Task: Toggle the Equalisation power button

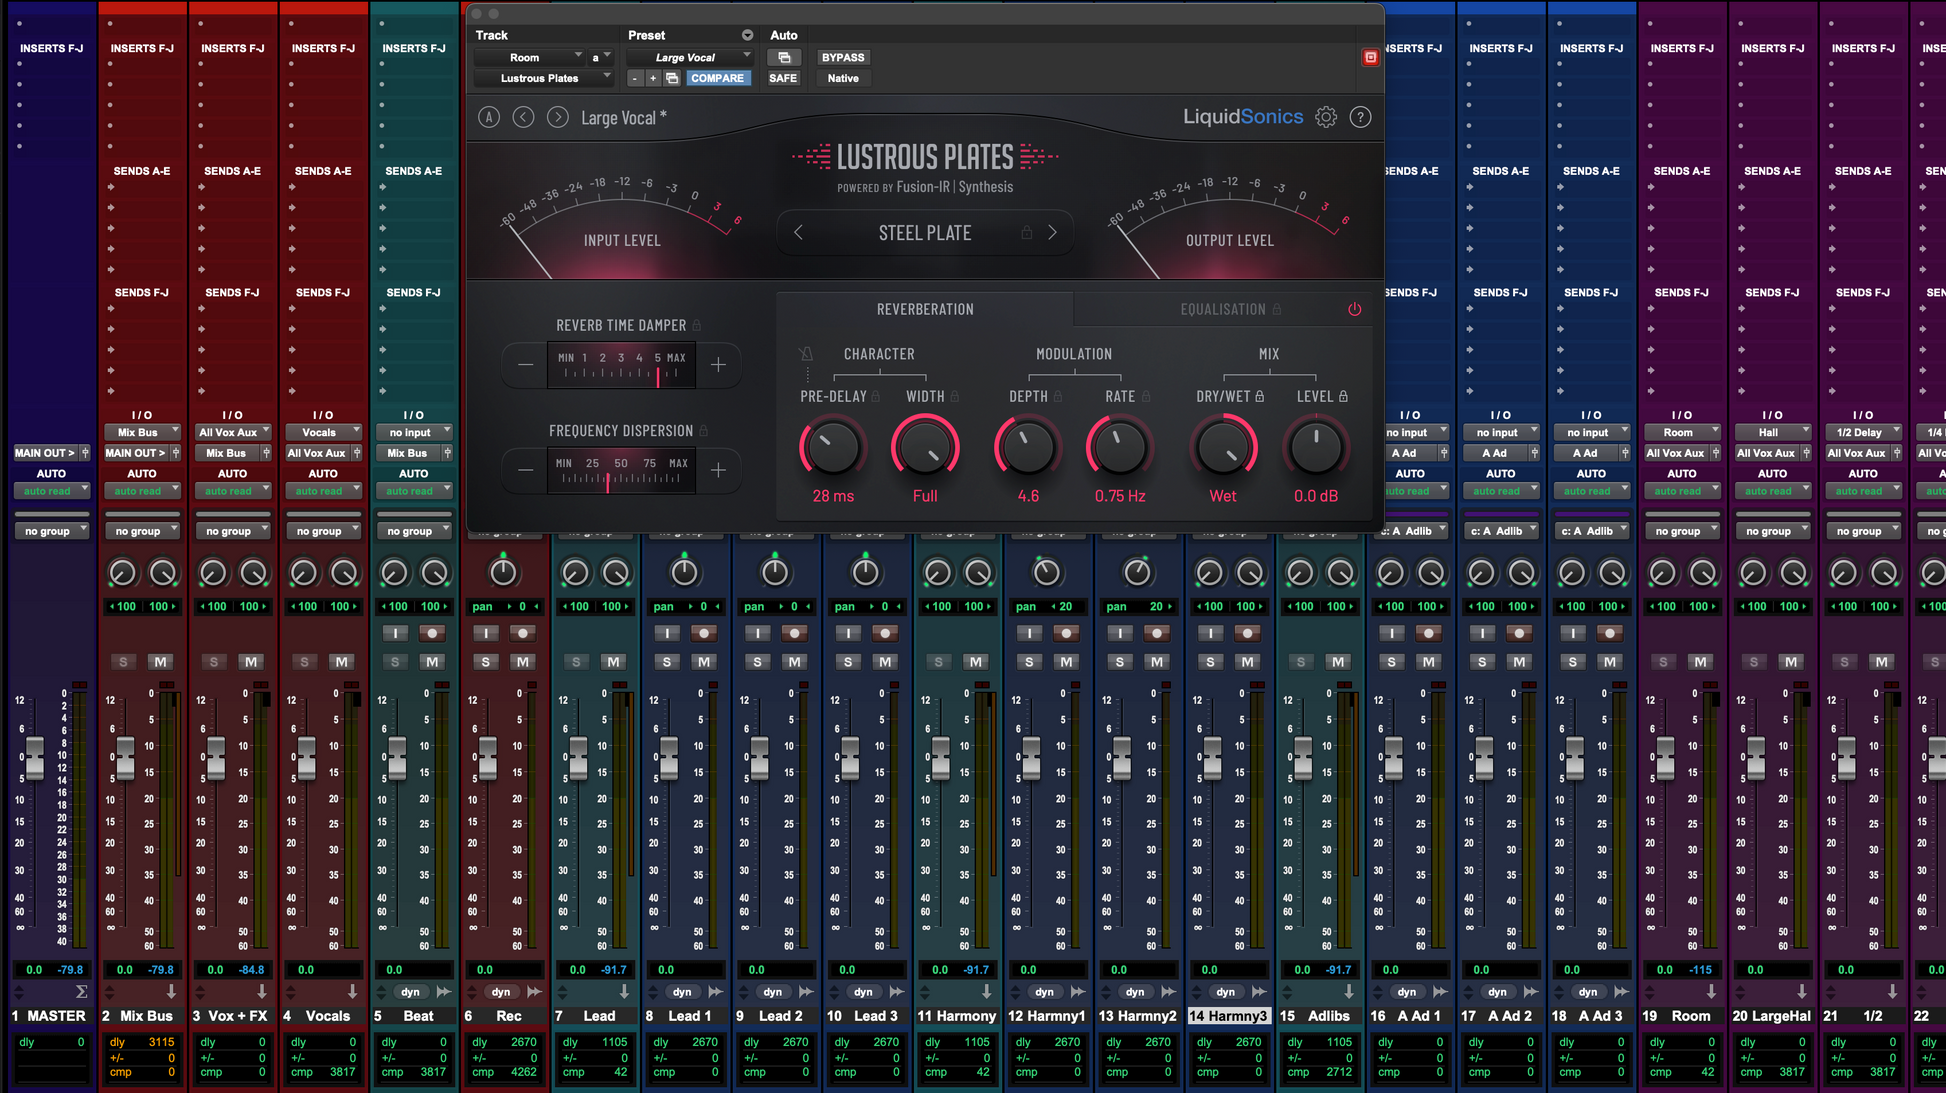Action: point(1354,309)
